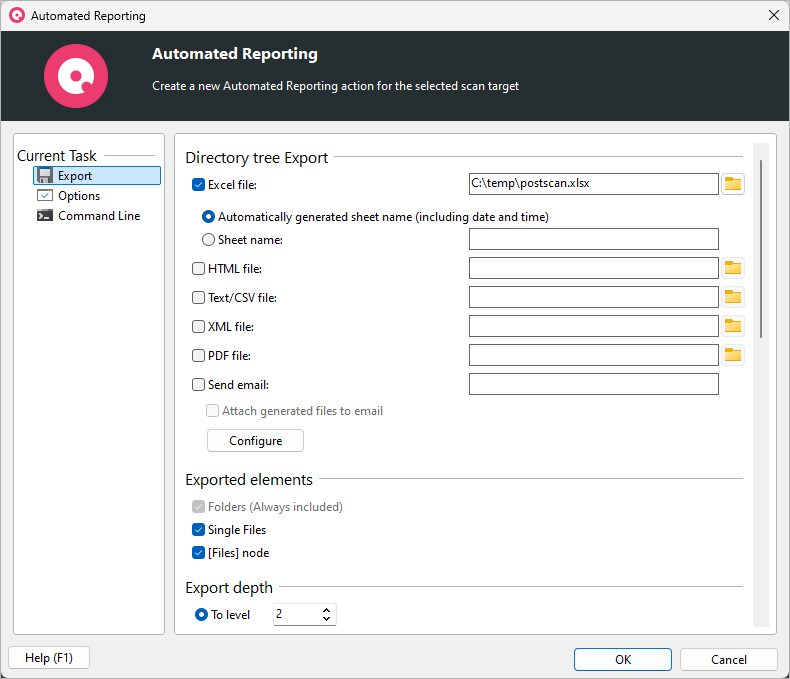Decrease the export level with down arrow
790x679 pixels.
tap(327, 620)
